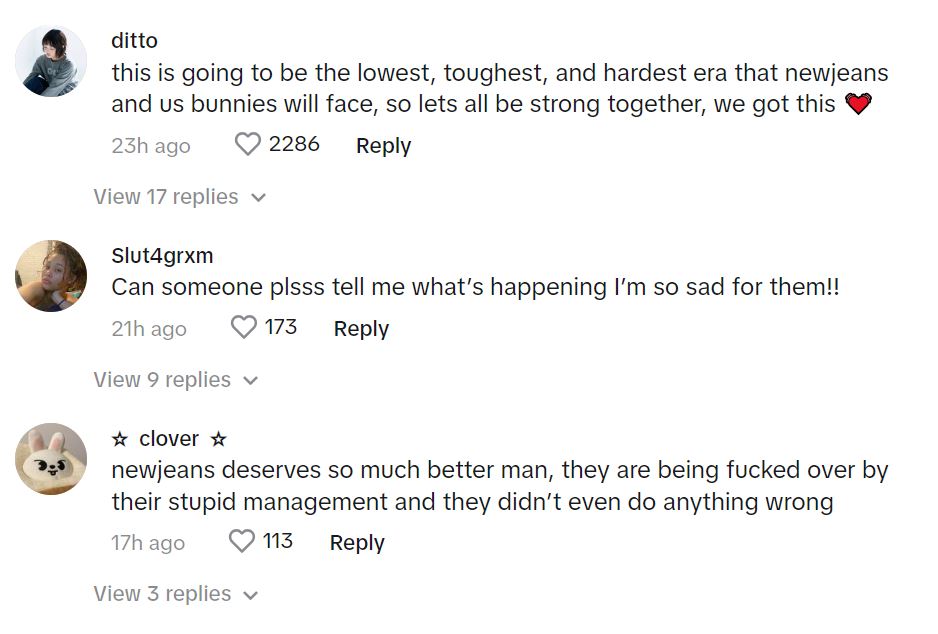
Task: Click the red heart emoji in ditto's comment
Action: 858,104
